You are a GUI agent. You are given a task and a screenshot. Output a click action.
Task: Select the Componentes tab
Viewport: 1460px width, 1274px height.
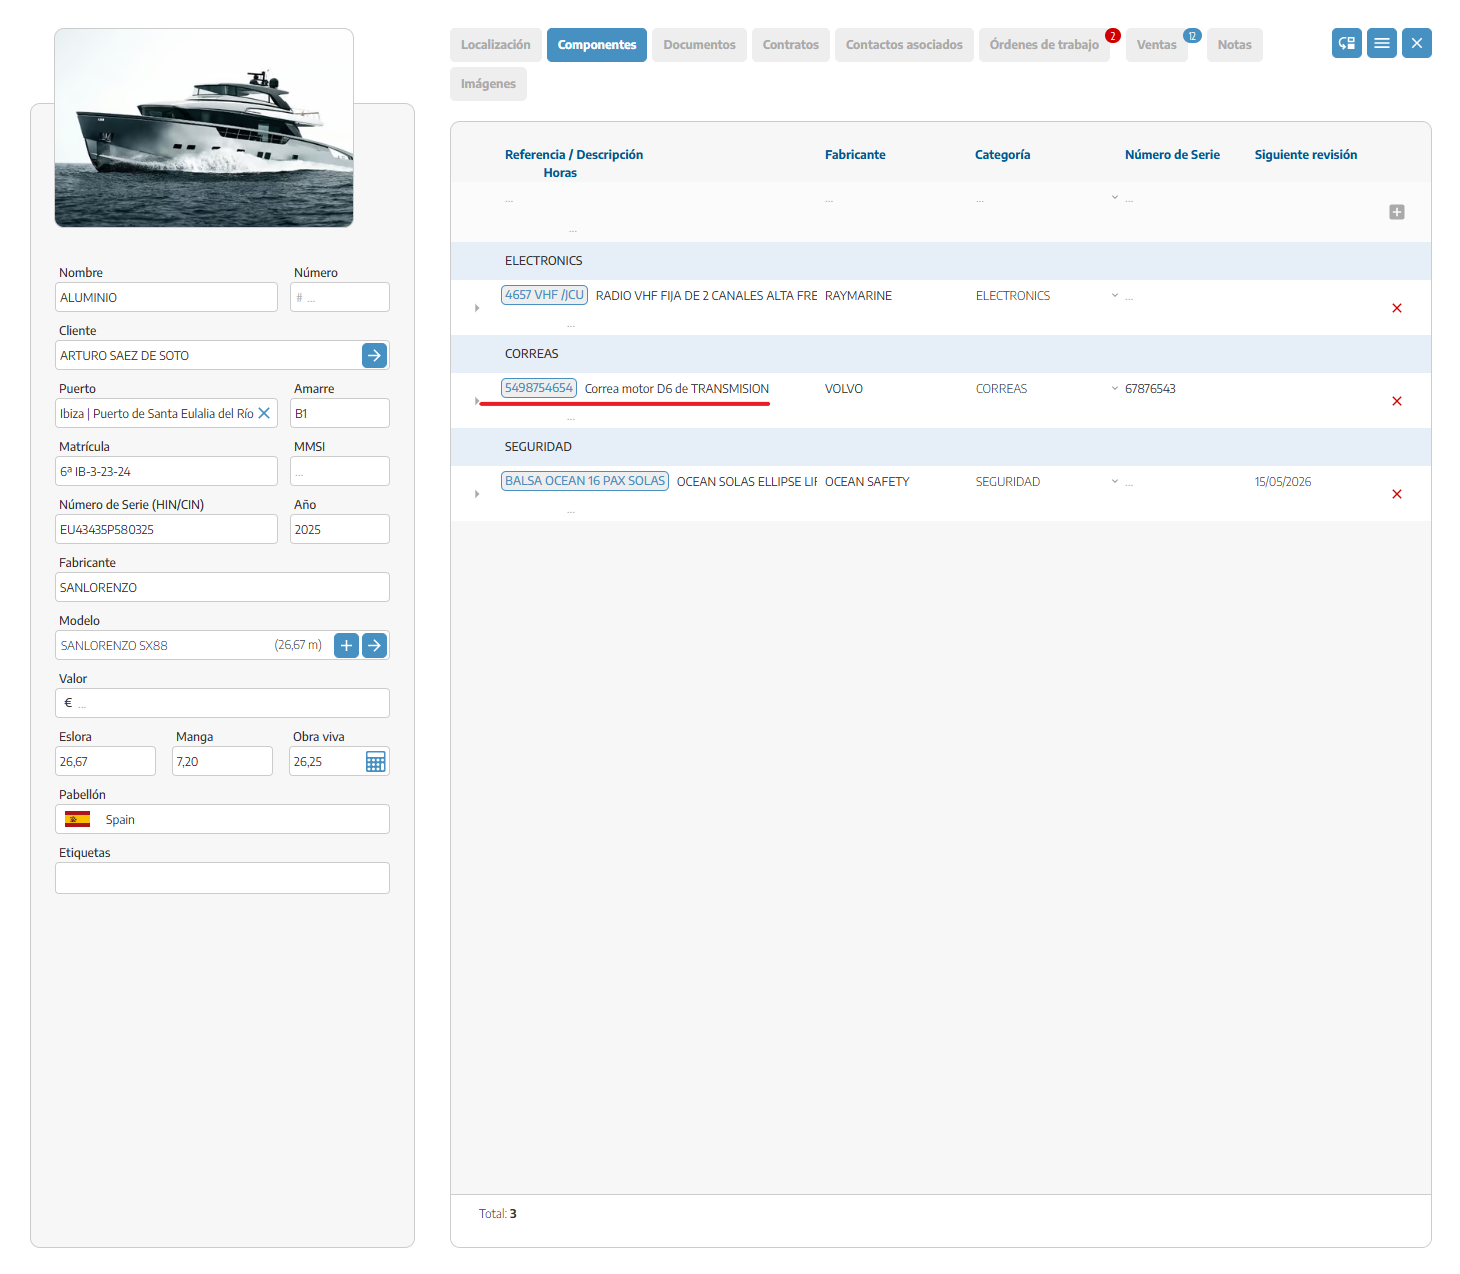597,45
